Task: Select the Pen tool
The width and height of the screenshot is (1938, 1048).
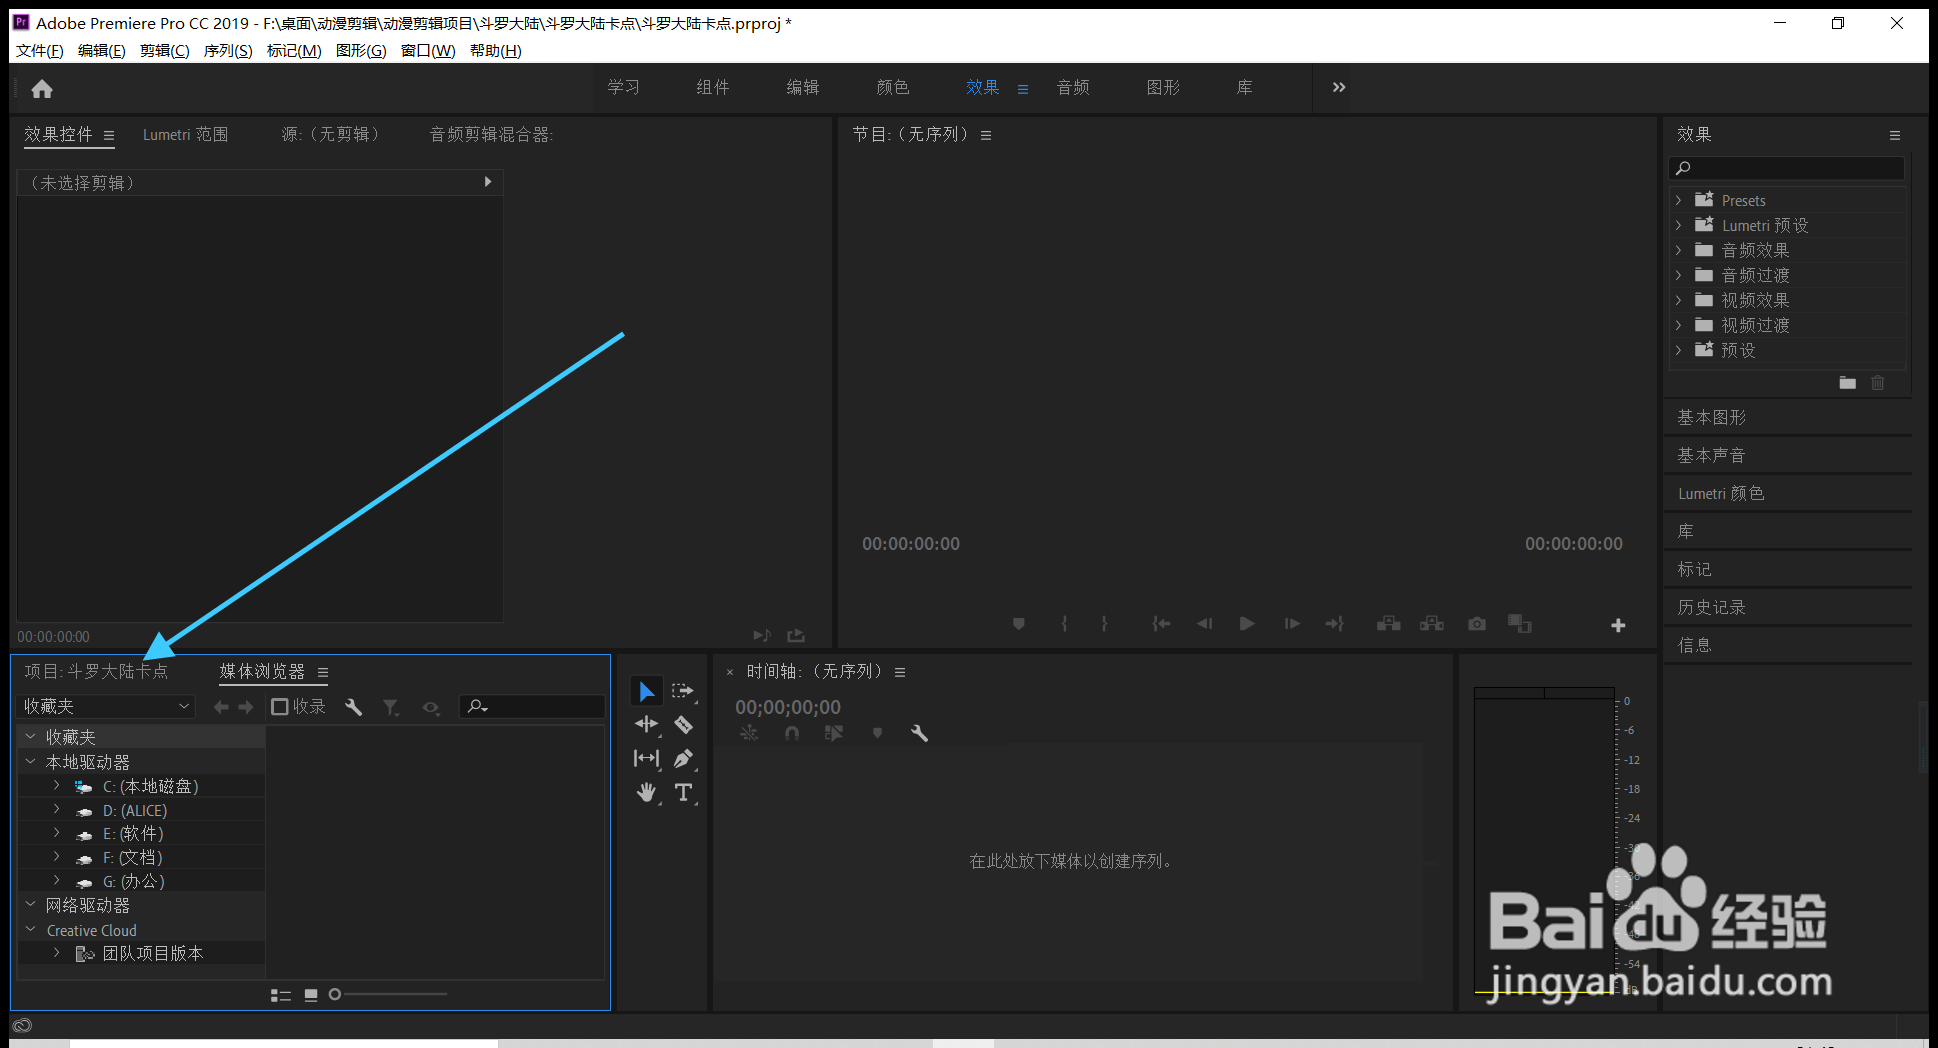Action: point(683,758)
